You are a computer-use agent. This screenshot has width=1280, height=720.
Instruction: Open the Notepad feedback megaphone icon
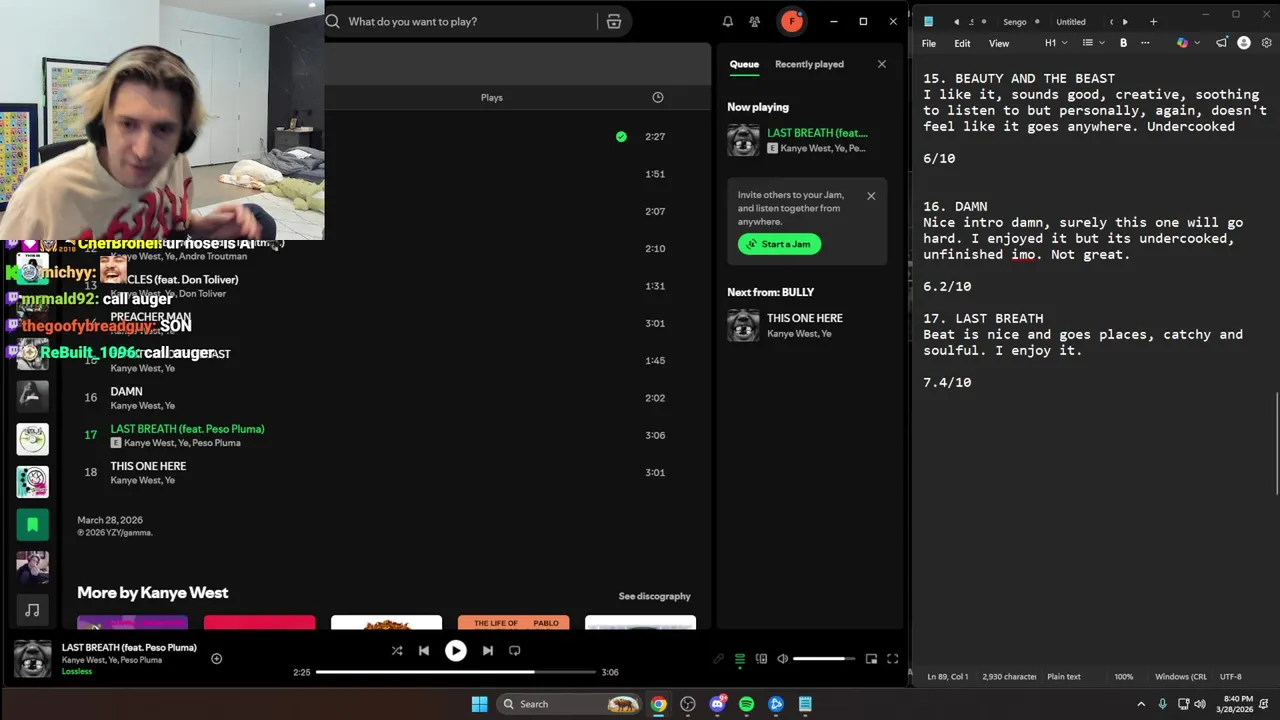1222,43
